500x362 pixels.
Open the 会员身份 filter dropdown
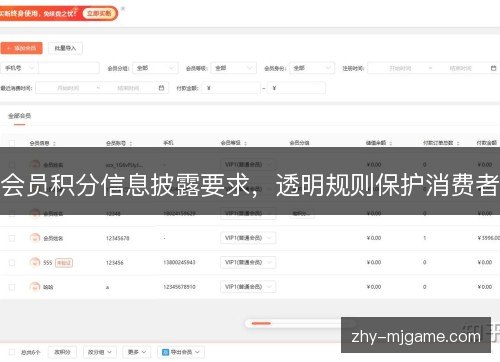tap(312, 68)
